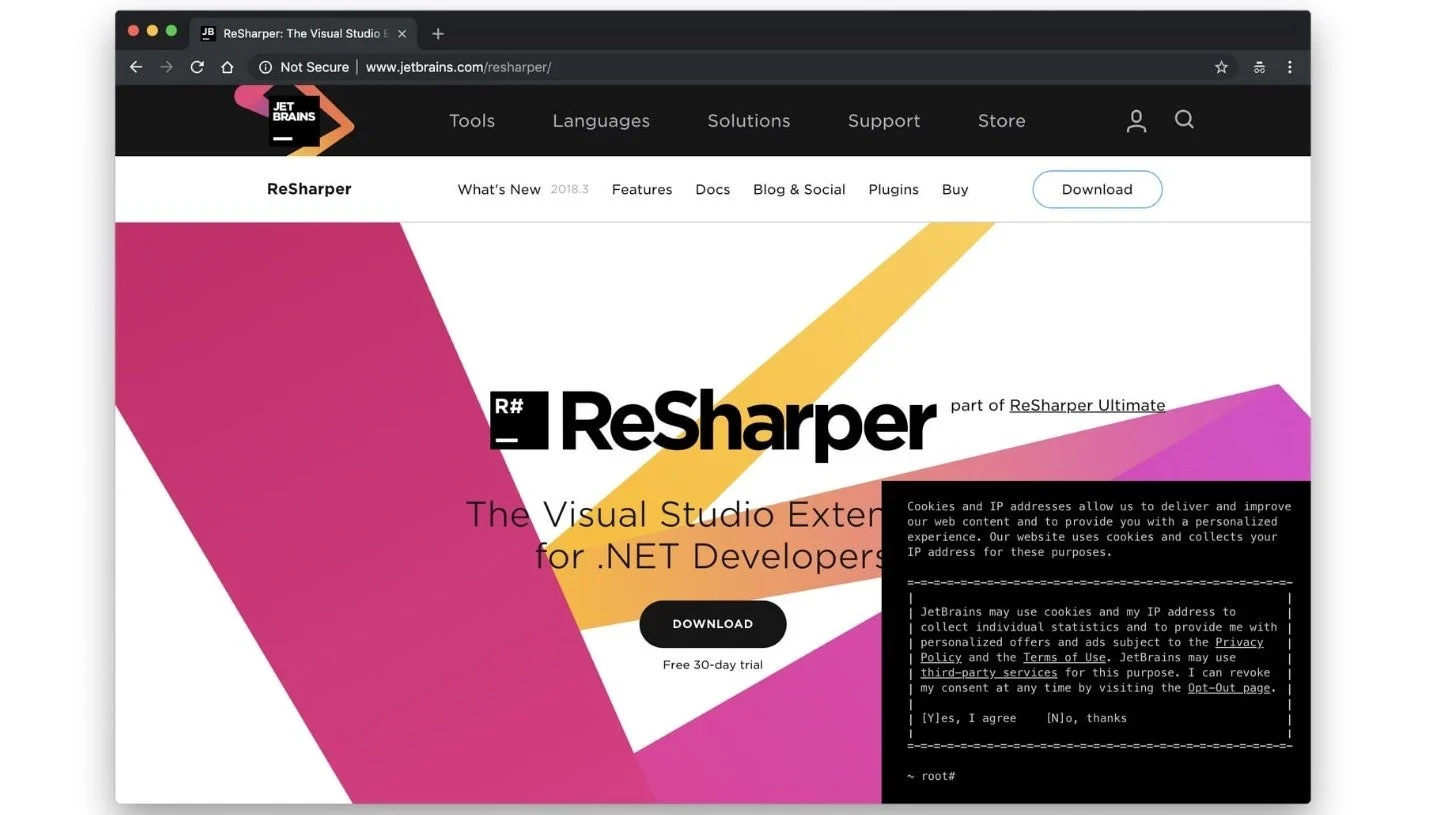Open What's New page
This screenshot has width=1431, height=815.
(499, 189)
